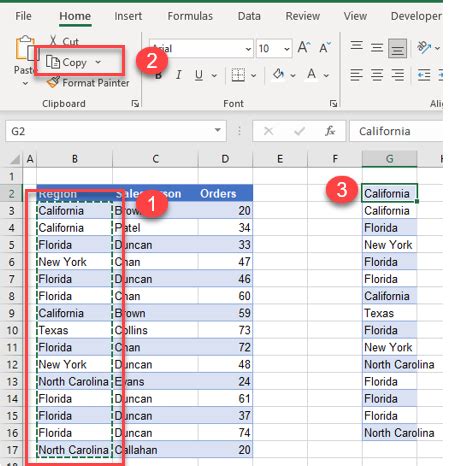Open the font name dropdown
This screenshot has width=457, height=466.
click(248, 49)
